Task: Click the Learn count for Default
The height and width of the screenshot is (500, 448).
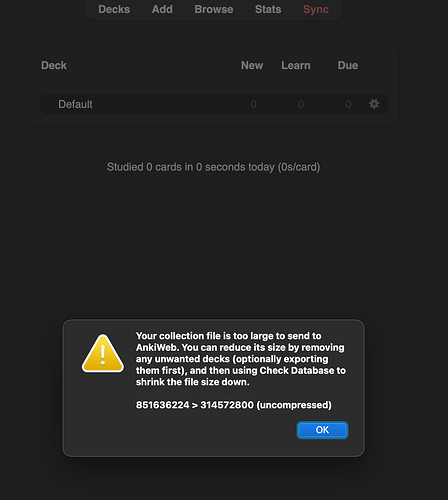Action: [x=301, y=104]
